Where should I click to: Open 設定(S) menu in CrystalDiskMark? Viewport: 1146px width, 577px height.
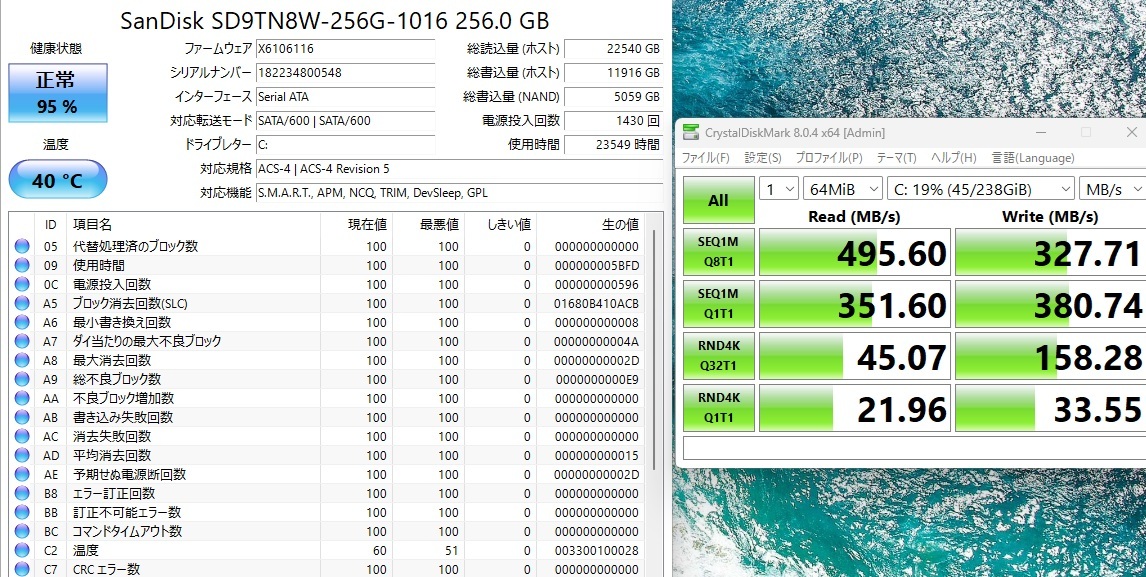(x=763, y=158)
